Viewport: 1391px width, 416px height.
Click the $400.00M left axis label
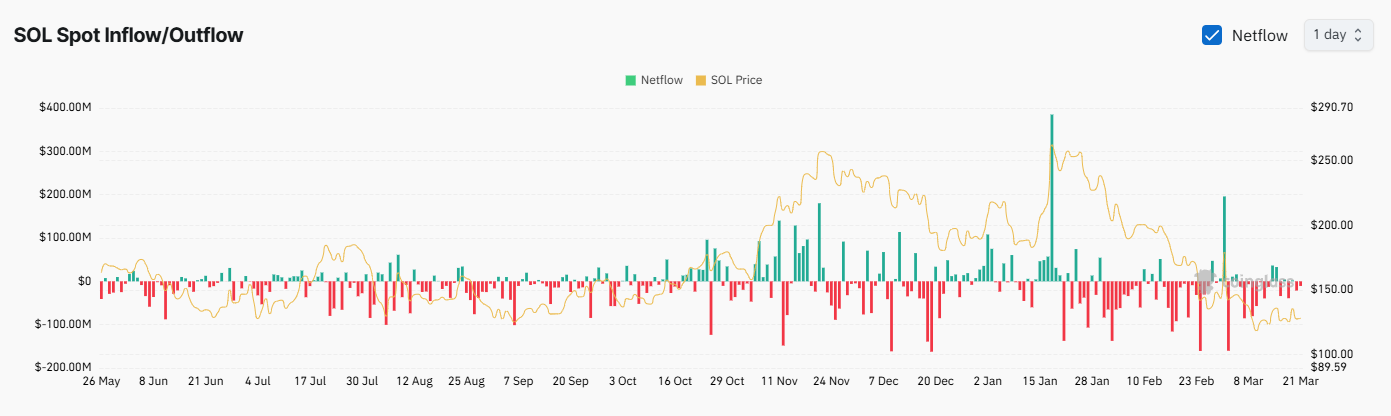pyautogui.click(x=66, y=107)
